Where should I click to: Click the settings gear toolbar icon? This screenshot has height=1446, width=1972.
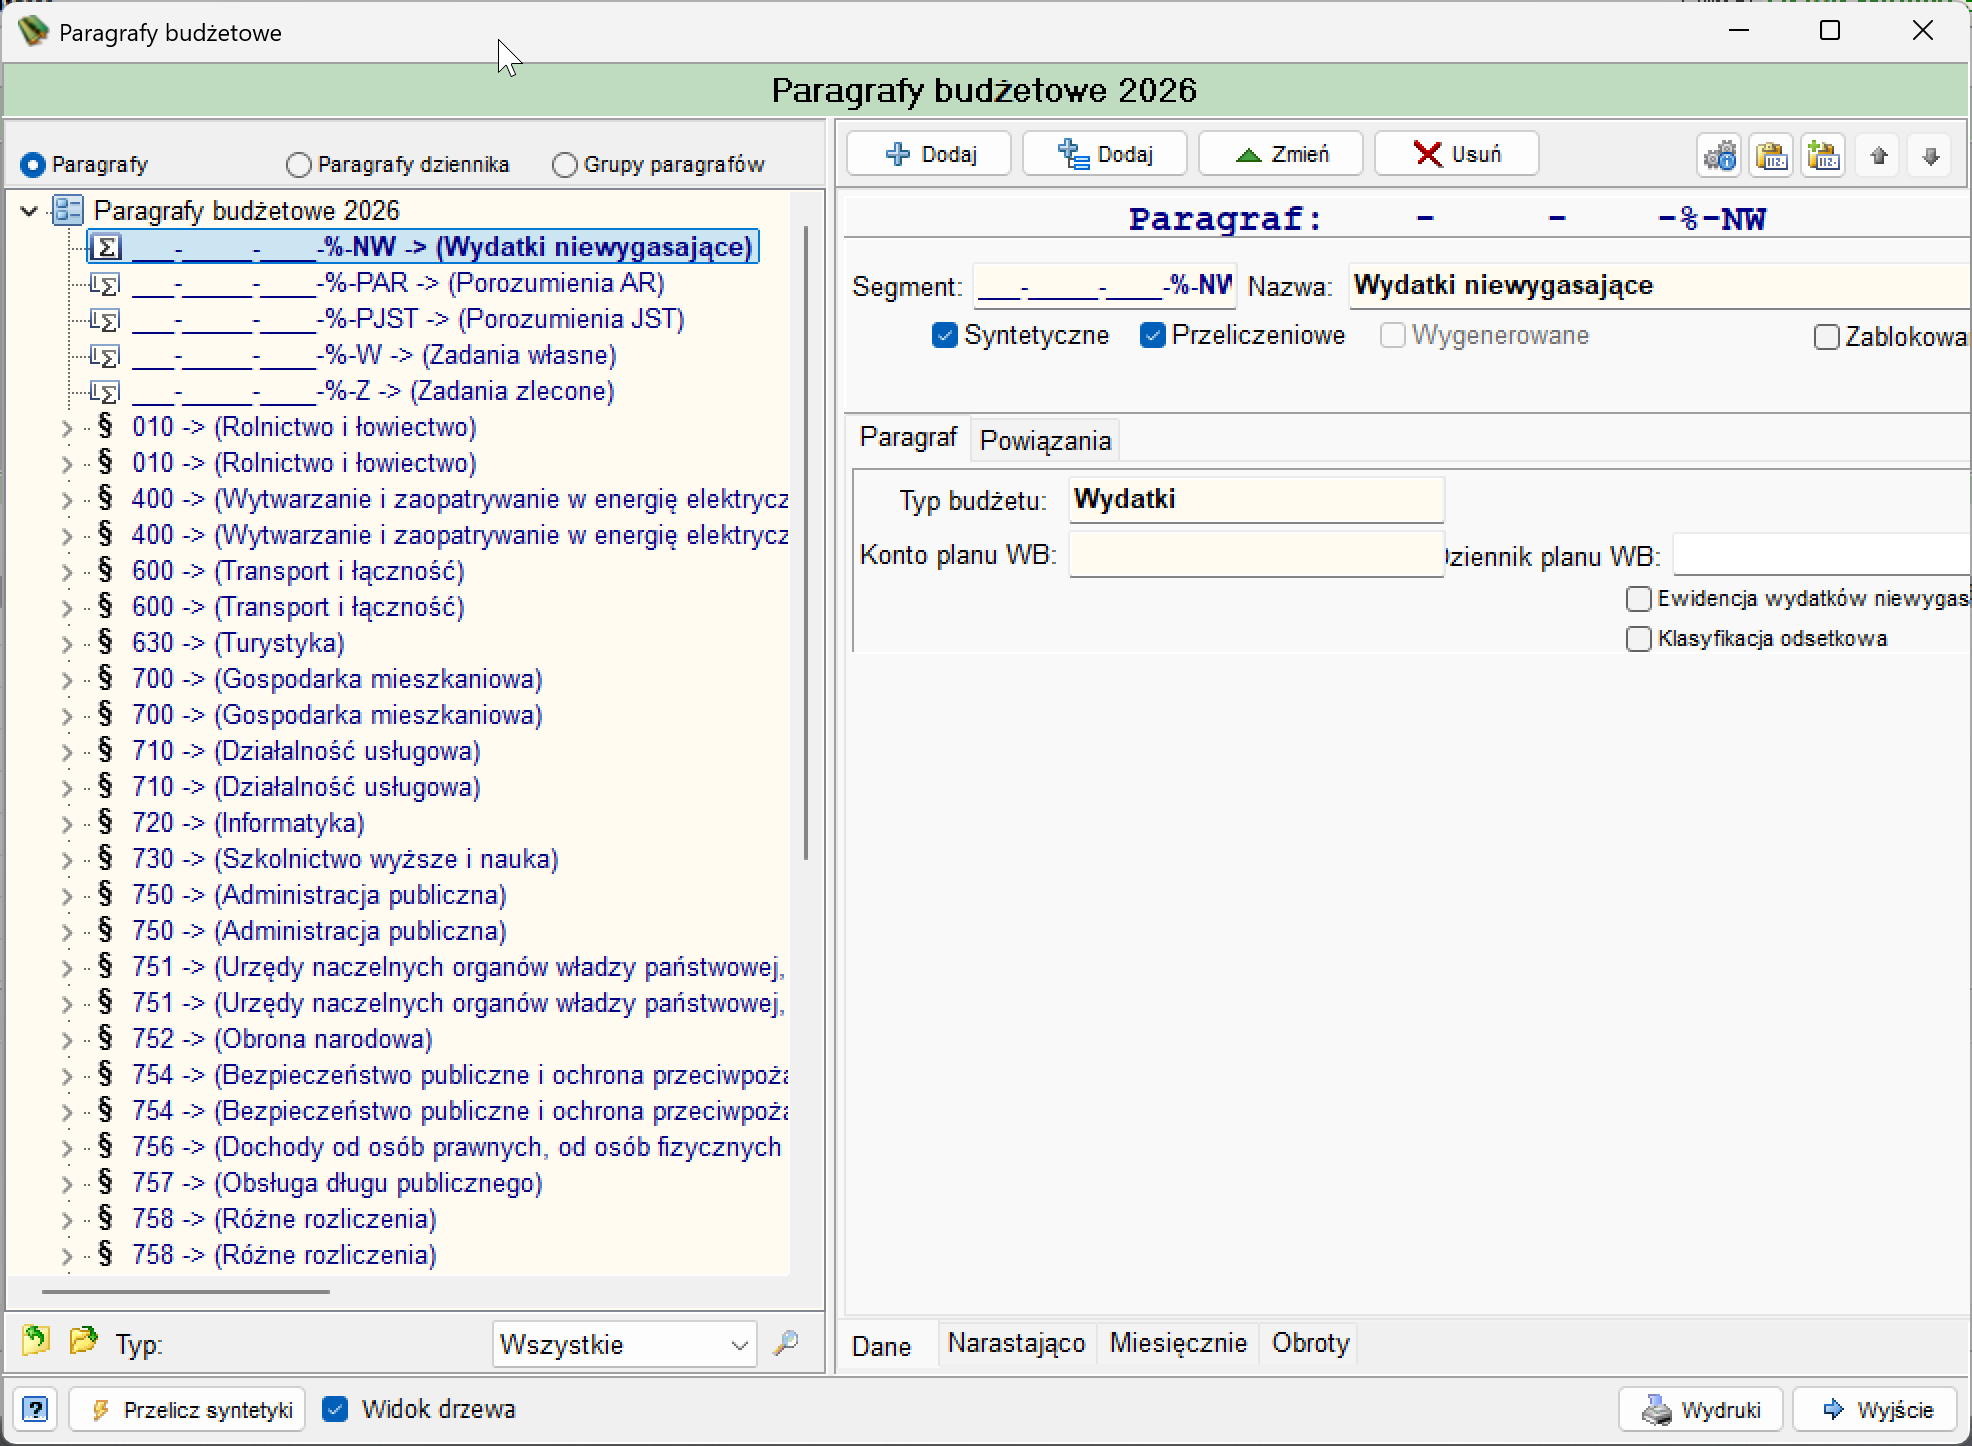click(x=1720, y=155)
